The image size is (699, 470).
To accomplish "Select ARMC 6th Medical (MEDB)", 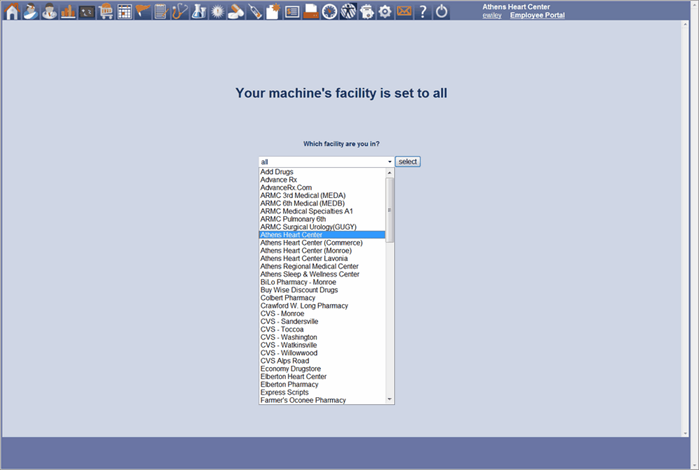I will 322,203.
